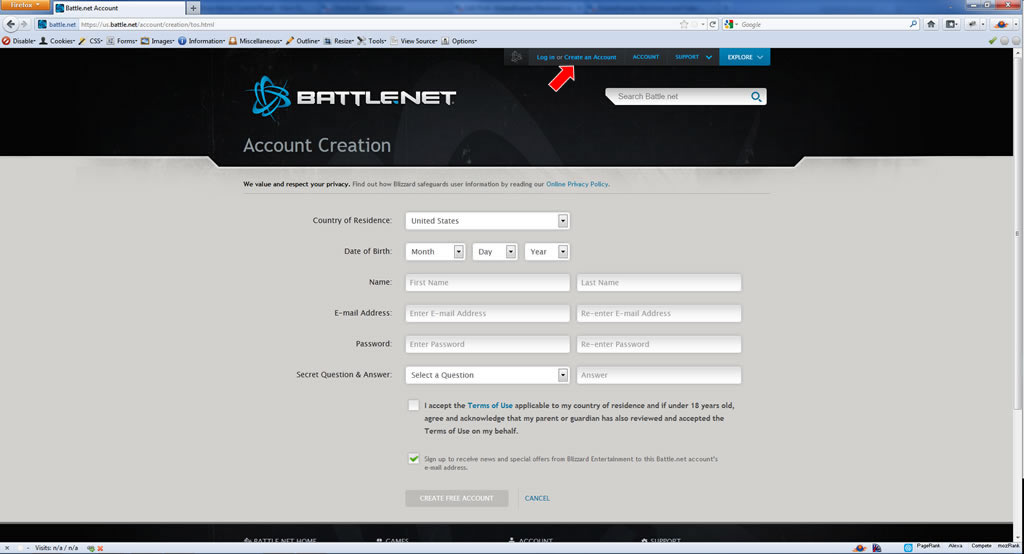Expand the Explore menu
This screenshot has height=554, width=1024.
pyautogui.click(x=744, y=57)
